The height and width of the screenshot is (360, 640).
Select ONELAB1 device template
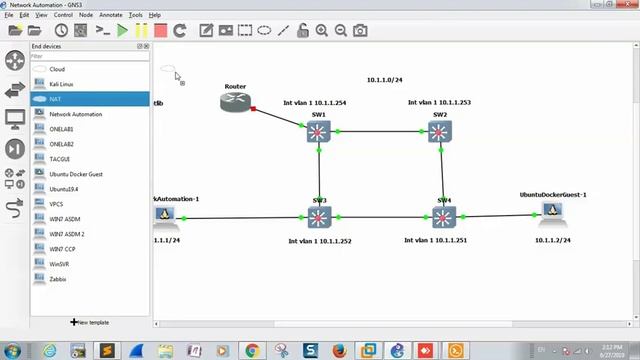[x=90, y=129]
